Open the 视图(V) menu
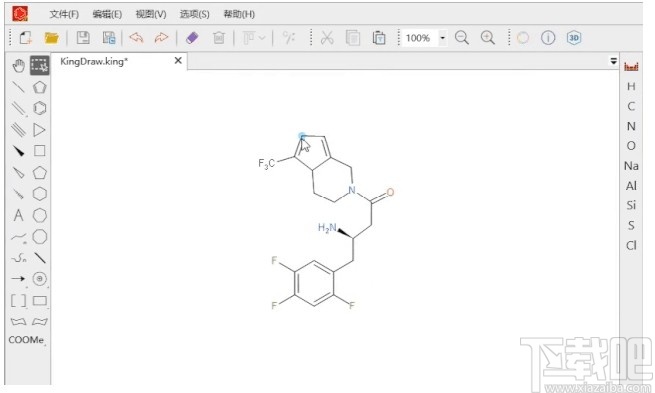655x393 pixels. pyautogui.click(x=151, y=14)
